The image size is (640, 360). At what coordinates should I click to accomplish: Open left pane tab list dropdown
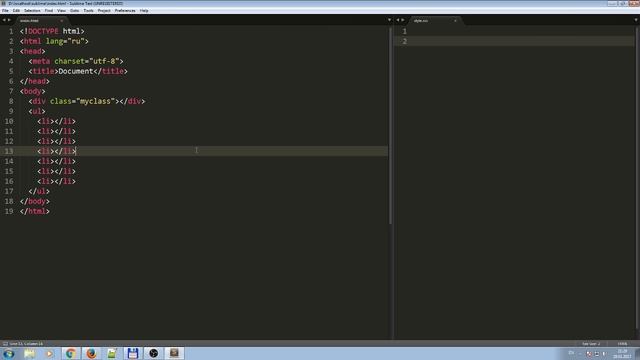(389, 20)
